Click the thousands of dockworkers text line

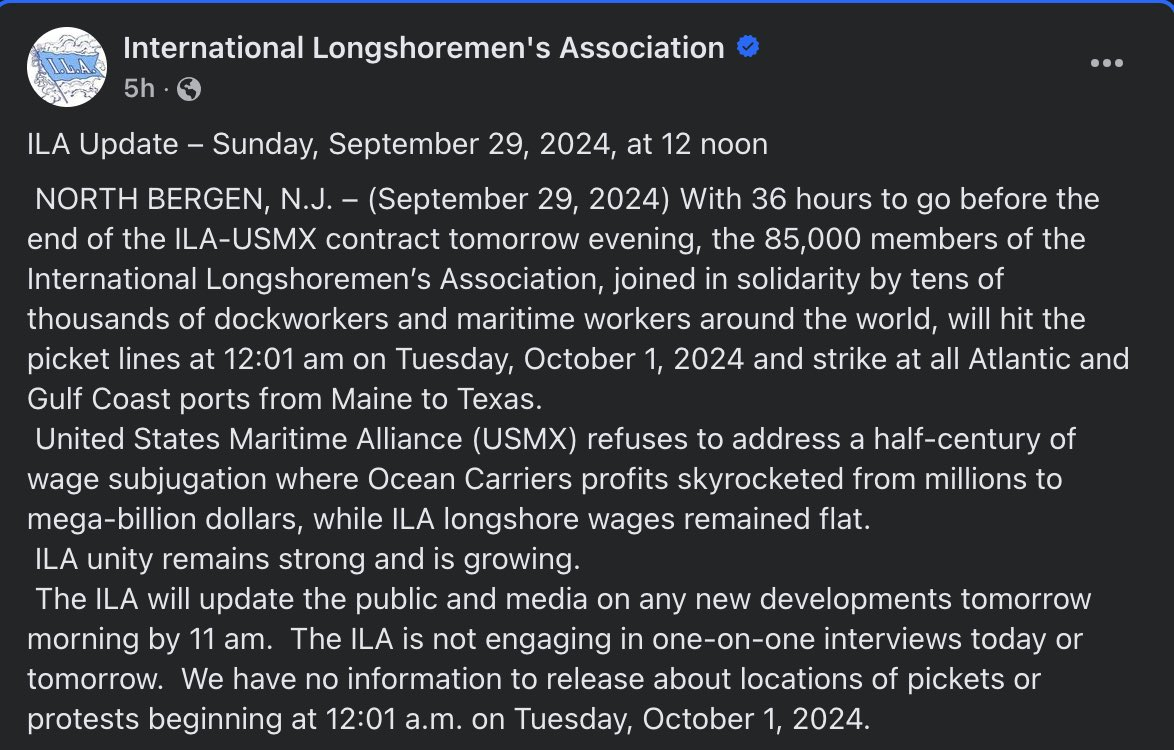(556, 319)
